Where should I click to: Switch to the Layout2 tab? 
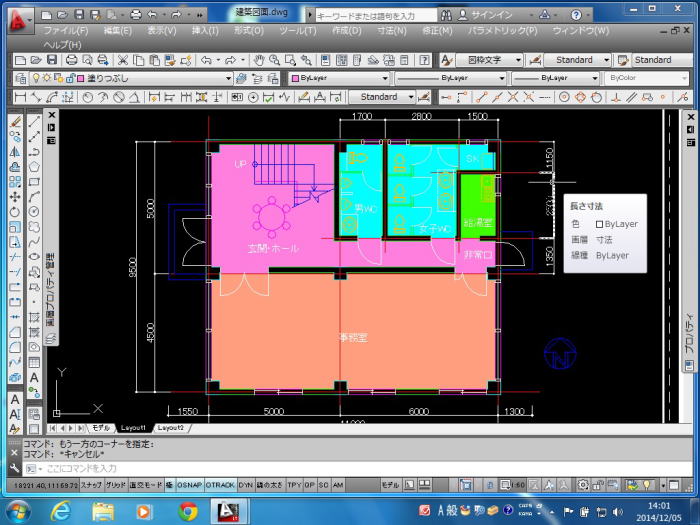171,428
